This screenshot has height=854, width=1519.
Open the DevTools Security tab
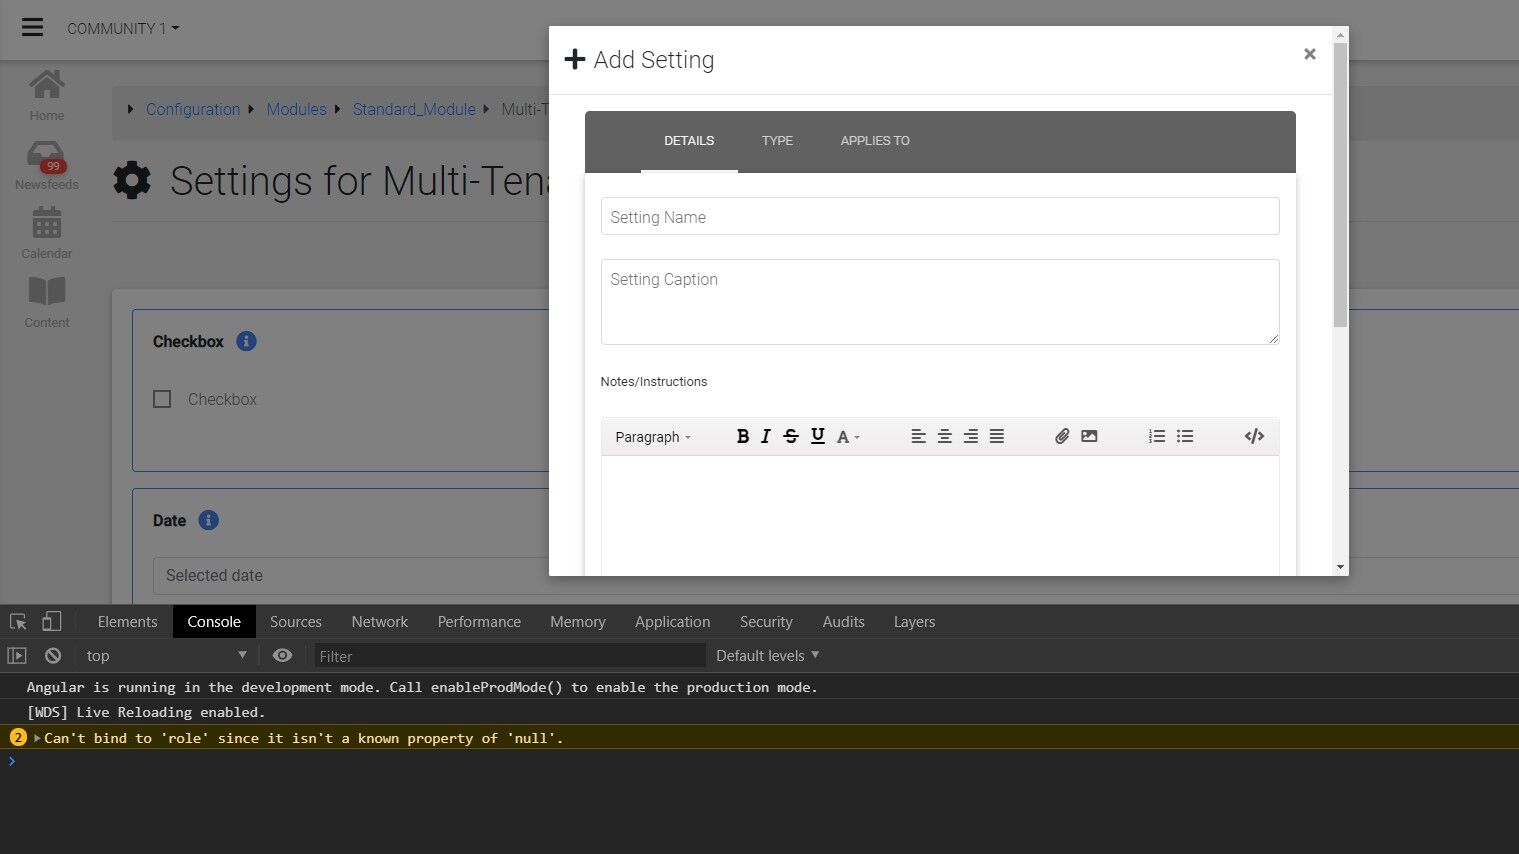766,622
